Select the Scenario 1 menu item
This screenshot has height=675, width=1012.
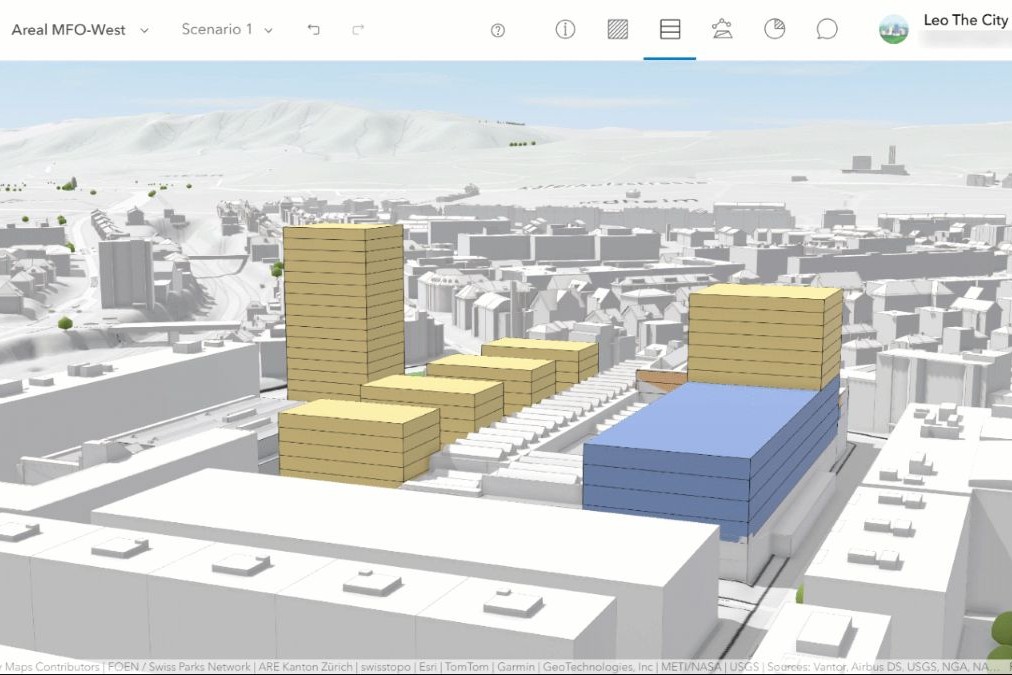[x=216, y=30]
